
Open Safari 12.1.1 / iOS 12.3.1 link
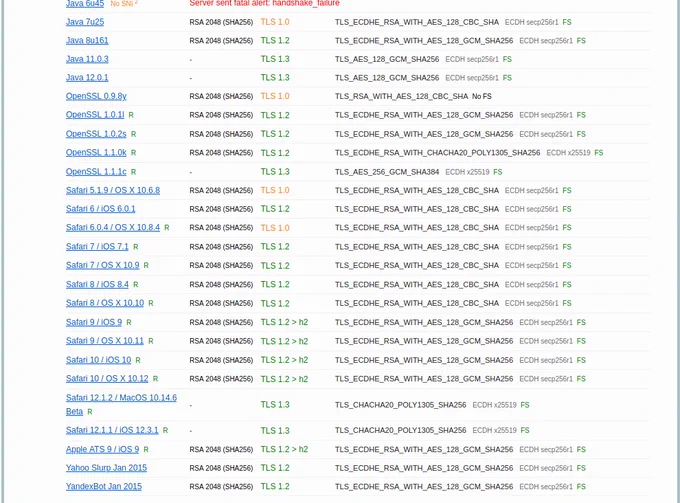(112, 430)
